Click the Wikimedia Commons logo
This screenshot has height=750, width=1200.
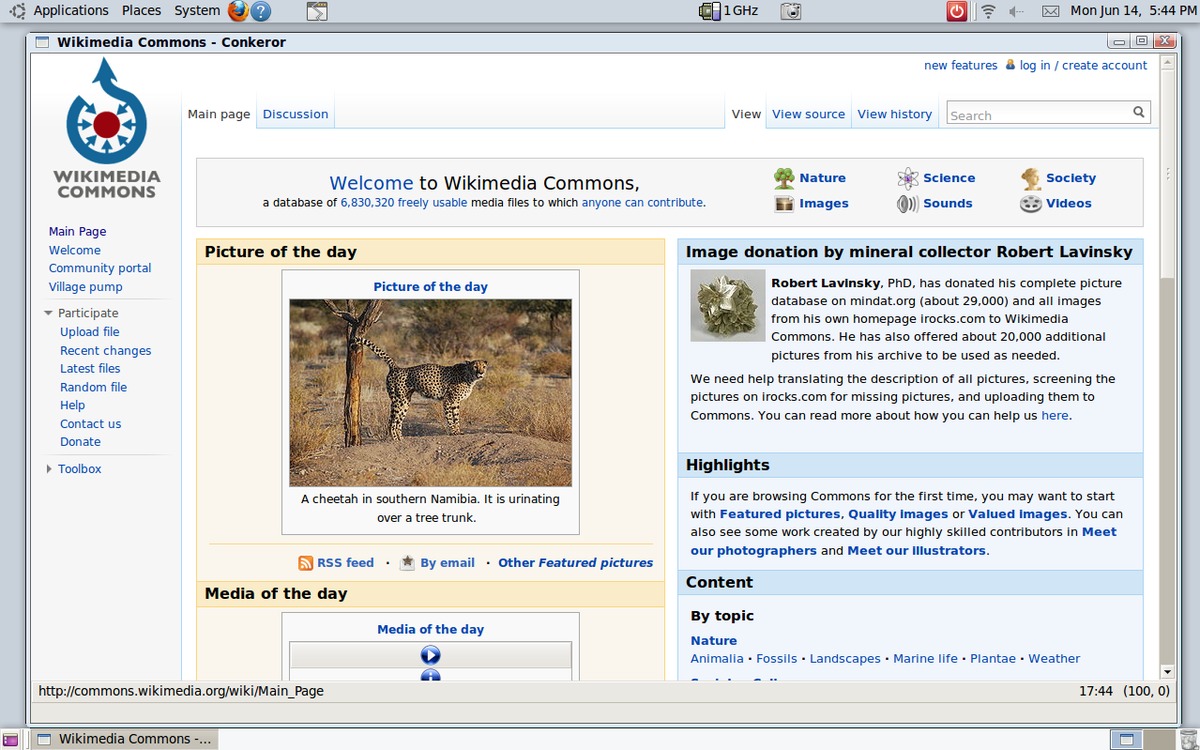coord(106,125)
